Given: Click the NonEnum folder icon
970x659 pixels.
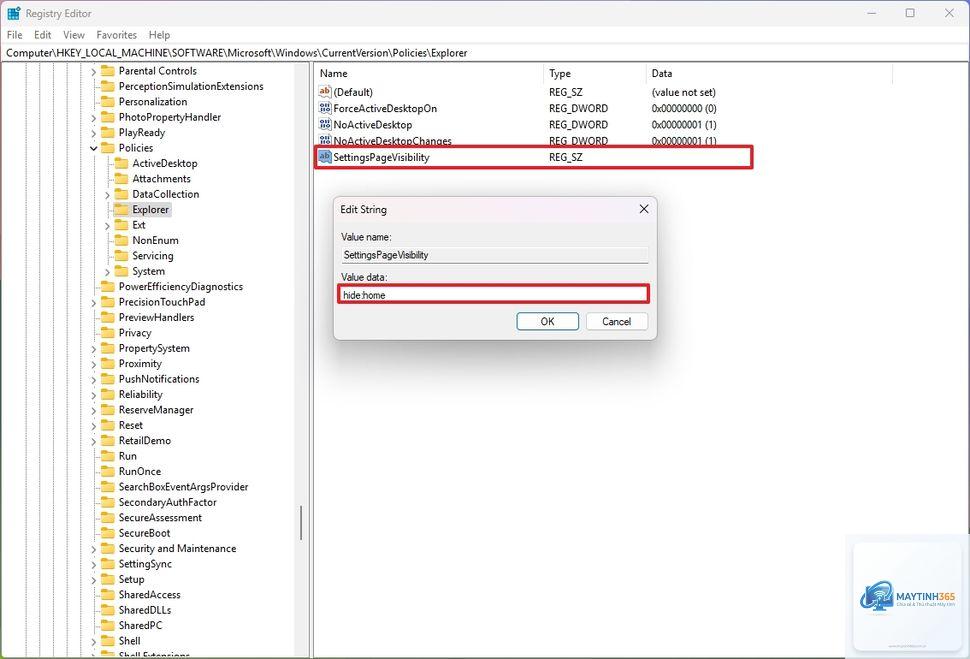Looking at the screenshot, I should (x=121, y=240).
